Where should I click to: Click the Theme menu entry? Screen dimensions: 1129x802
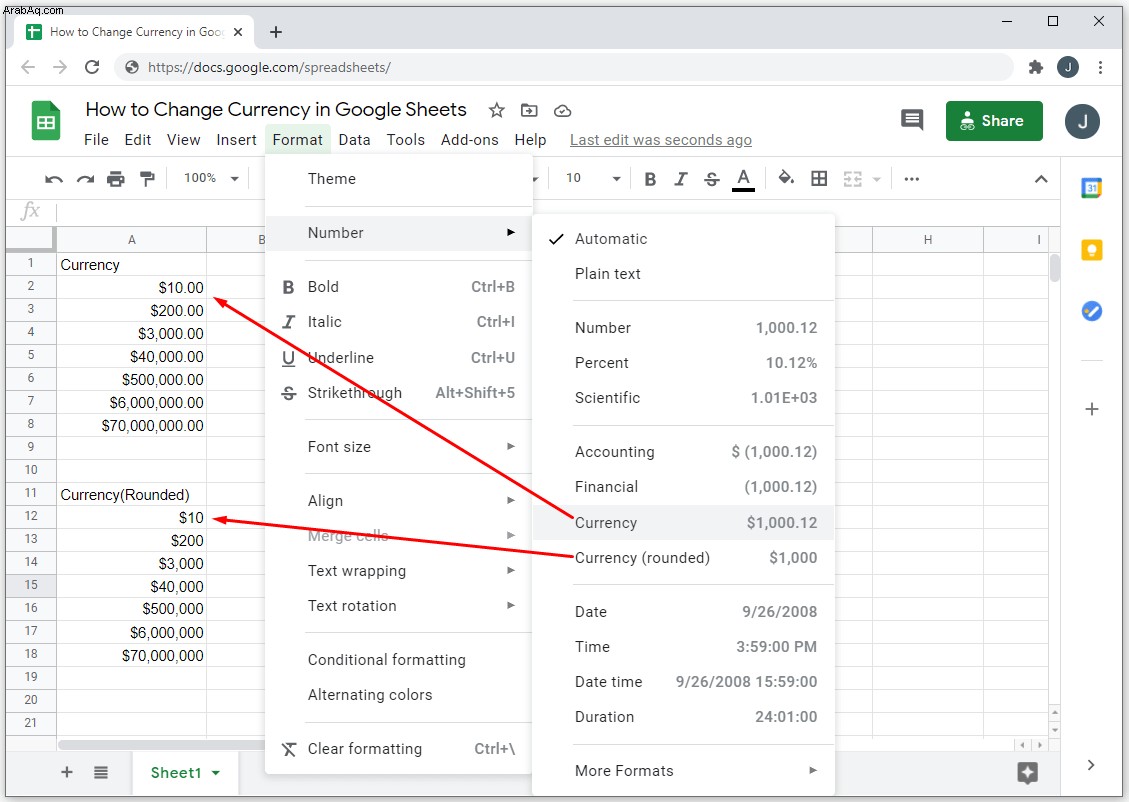point(400,179)
